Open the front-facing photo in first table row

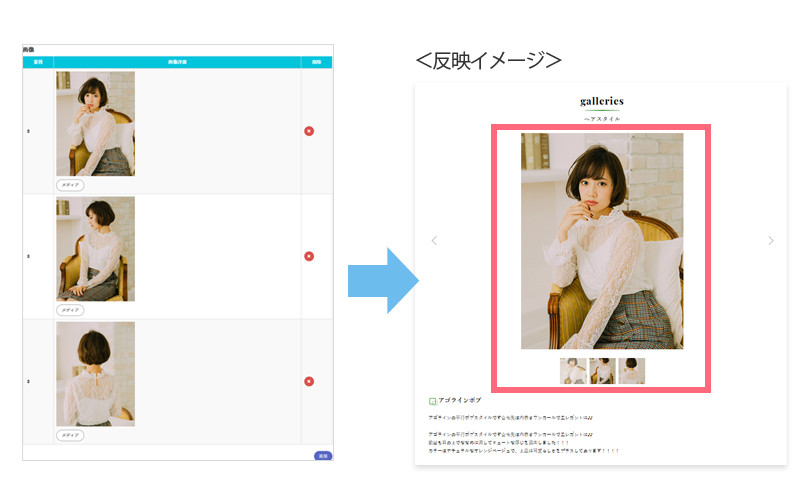click(x=95, y=123)
